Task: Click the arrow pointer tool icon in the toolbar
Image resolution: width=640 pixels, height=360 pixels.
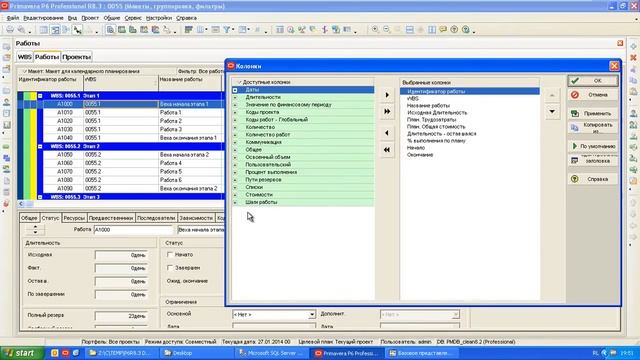Action: point(77,30)
